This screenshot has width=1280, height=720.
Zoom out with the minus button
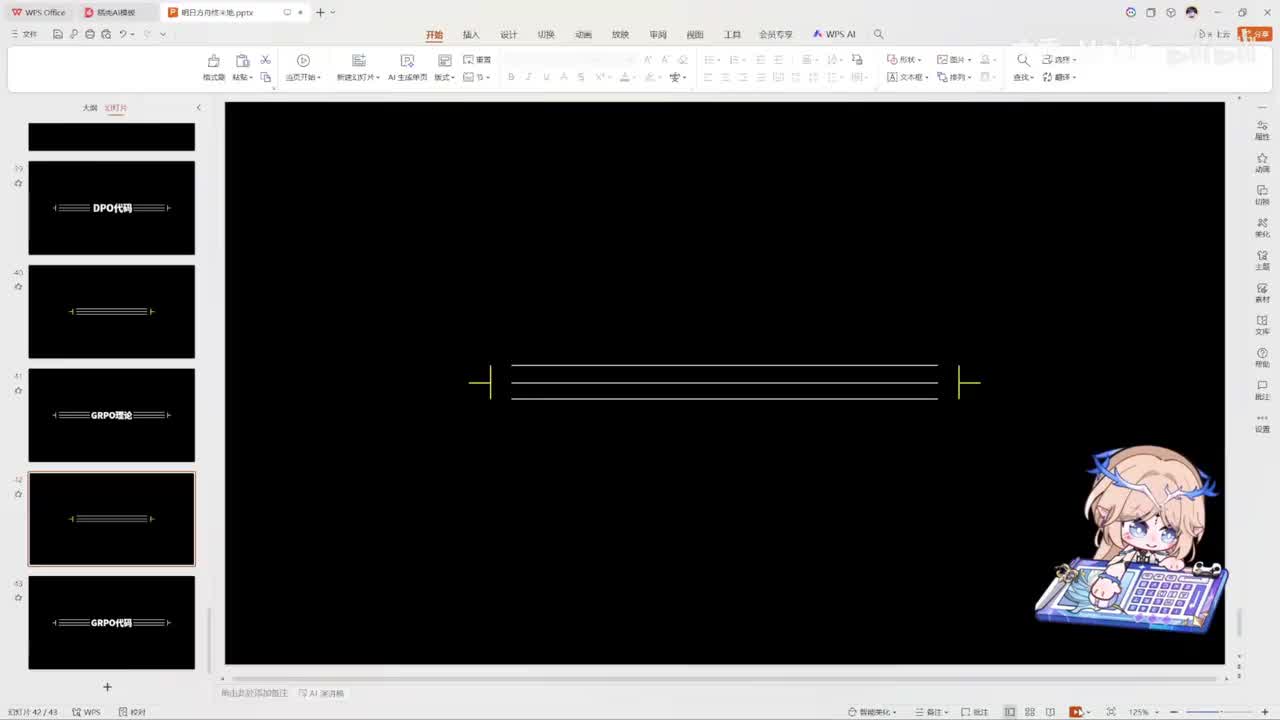[1174, 712]
